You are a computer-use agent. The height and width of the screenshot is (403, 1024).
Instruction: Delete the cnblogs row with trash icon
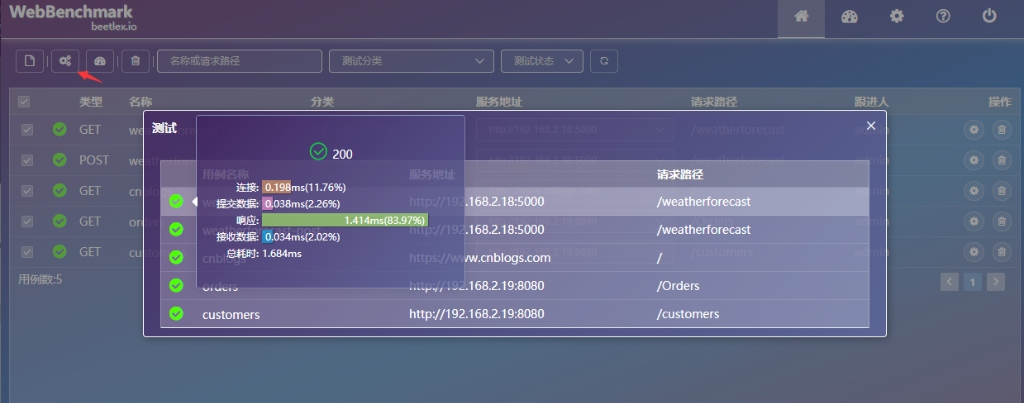click(x=1001, y=191)
